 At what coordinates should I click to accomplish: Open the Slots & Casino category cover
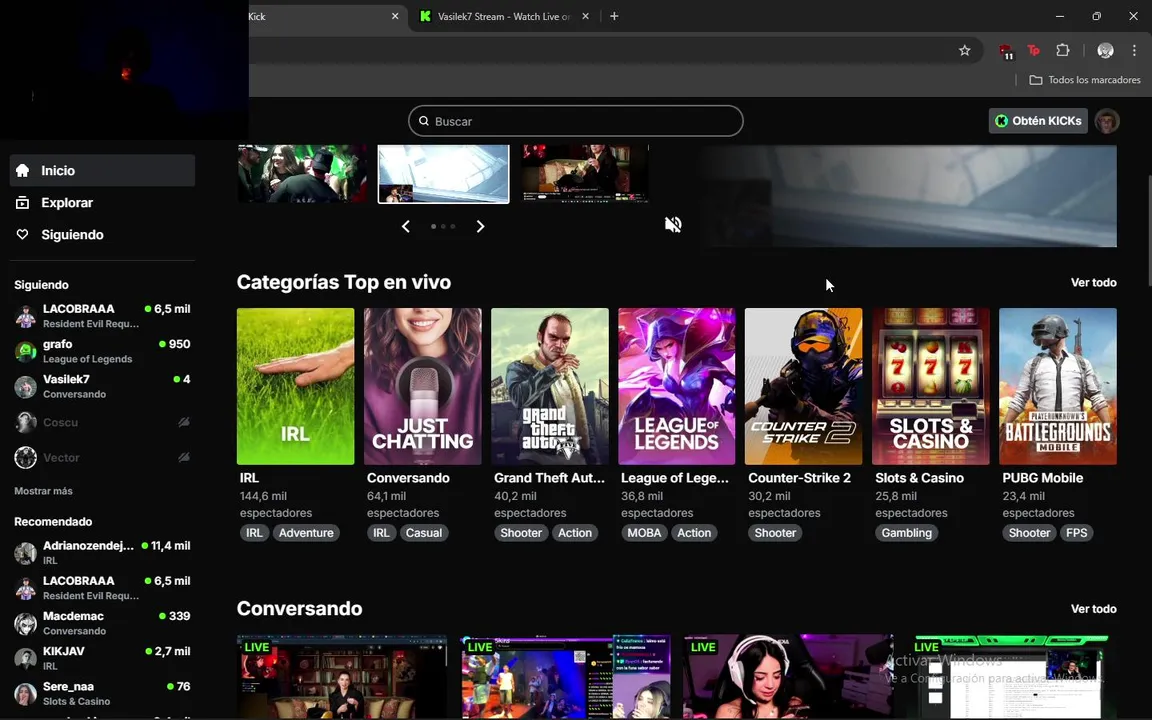click(931, 386)
